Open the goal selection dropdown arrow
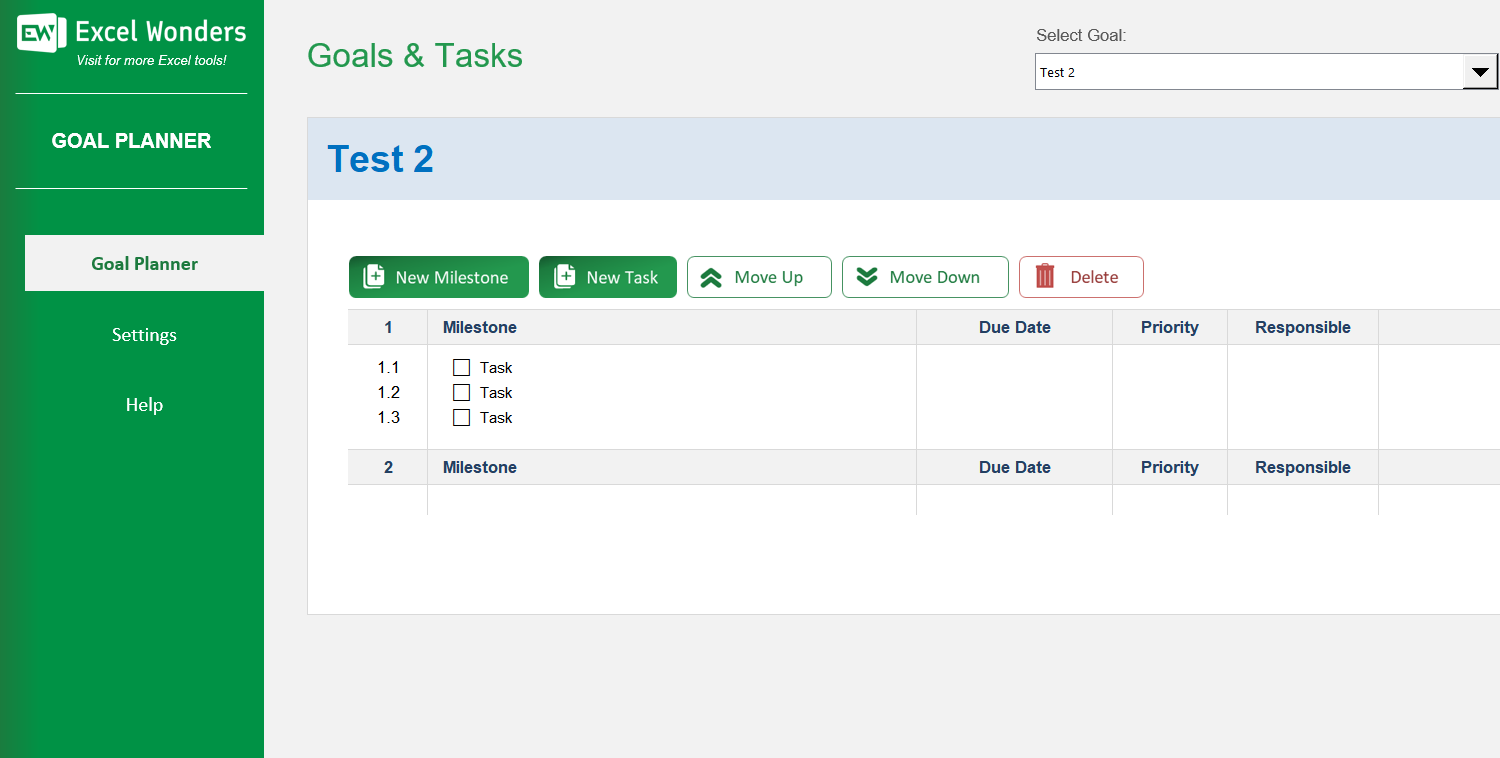 tap(1480, 71)
